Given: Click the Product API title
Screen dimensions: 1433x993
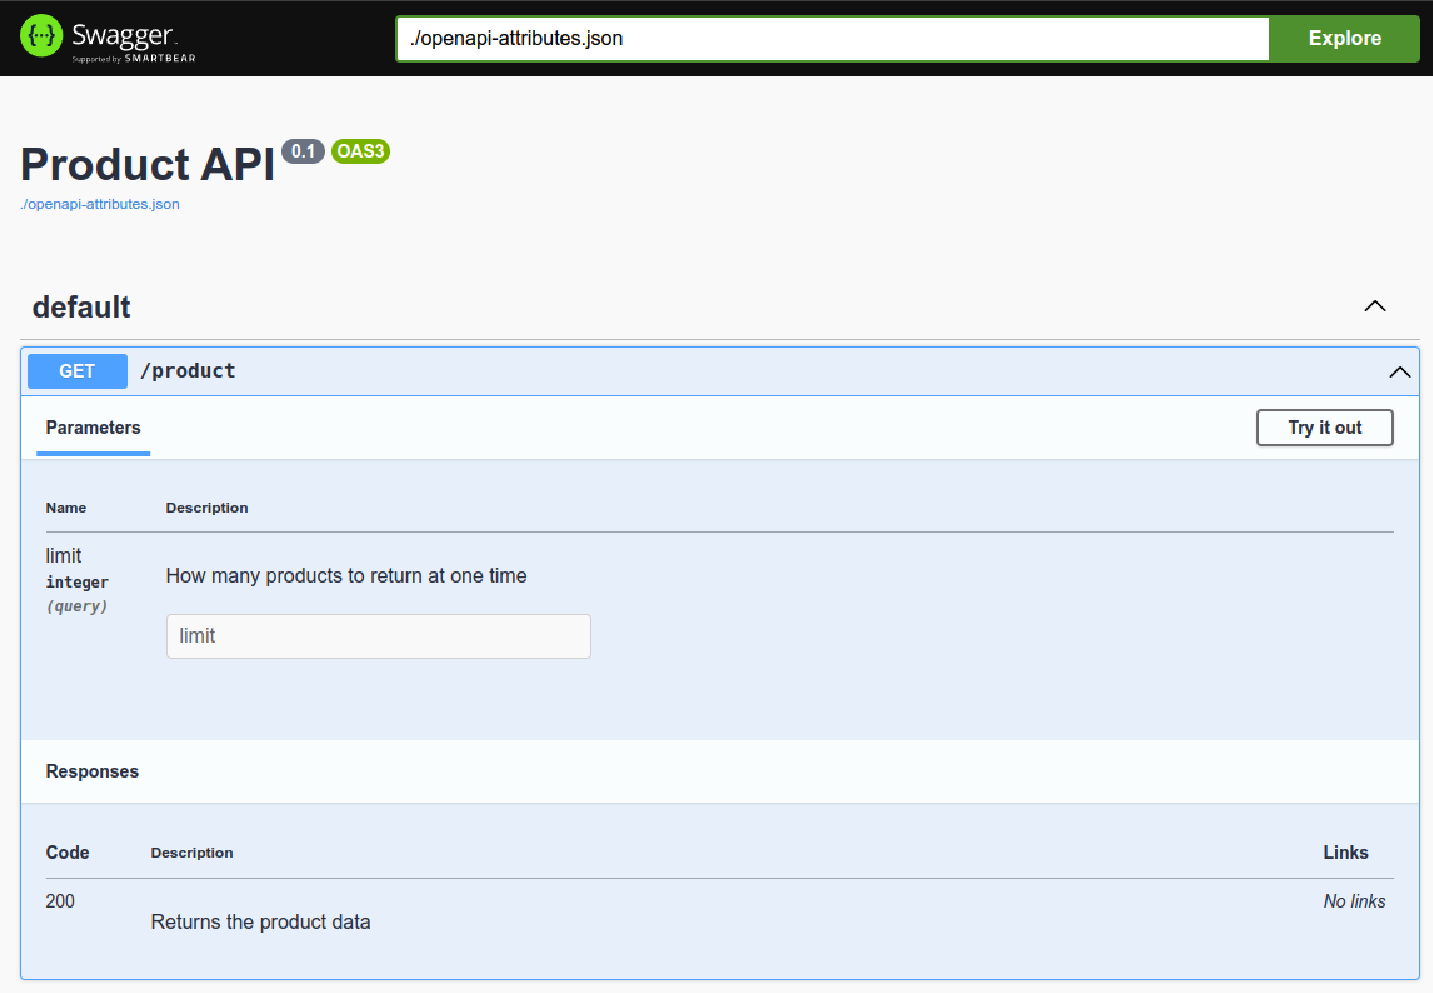Looking at the screenshot, I should point(148,165).
